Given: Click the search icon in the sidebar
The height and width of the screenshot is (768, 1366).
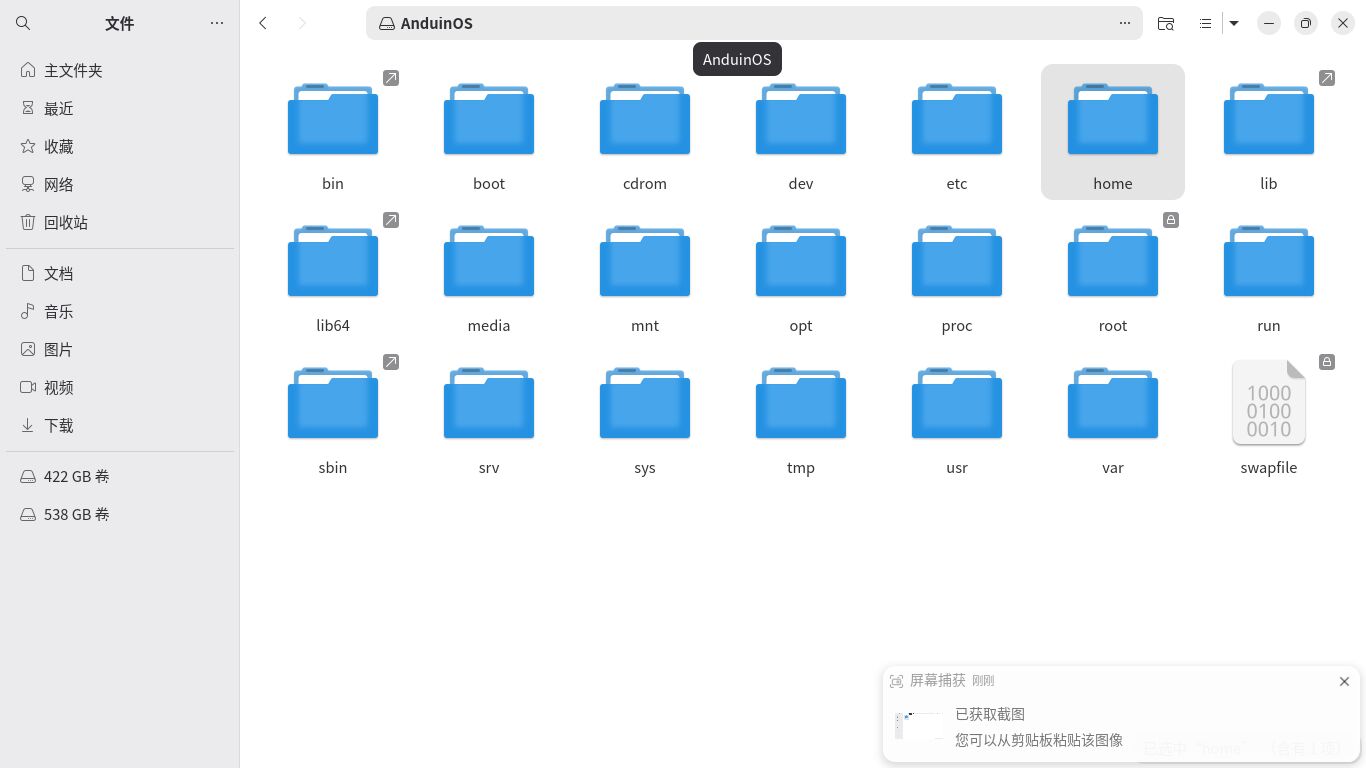Looking at the screenshot, I should point(23,23).
